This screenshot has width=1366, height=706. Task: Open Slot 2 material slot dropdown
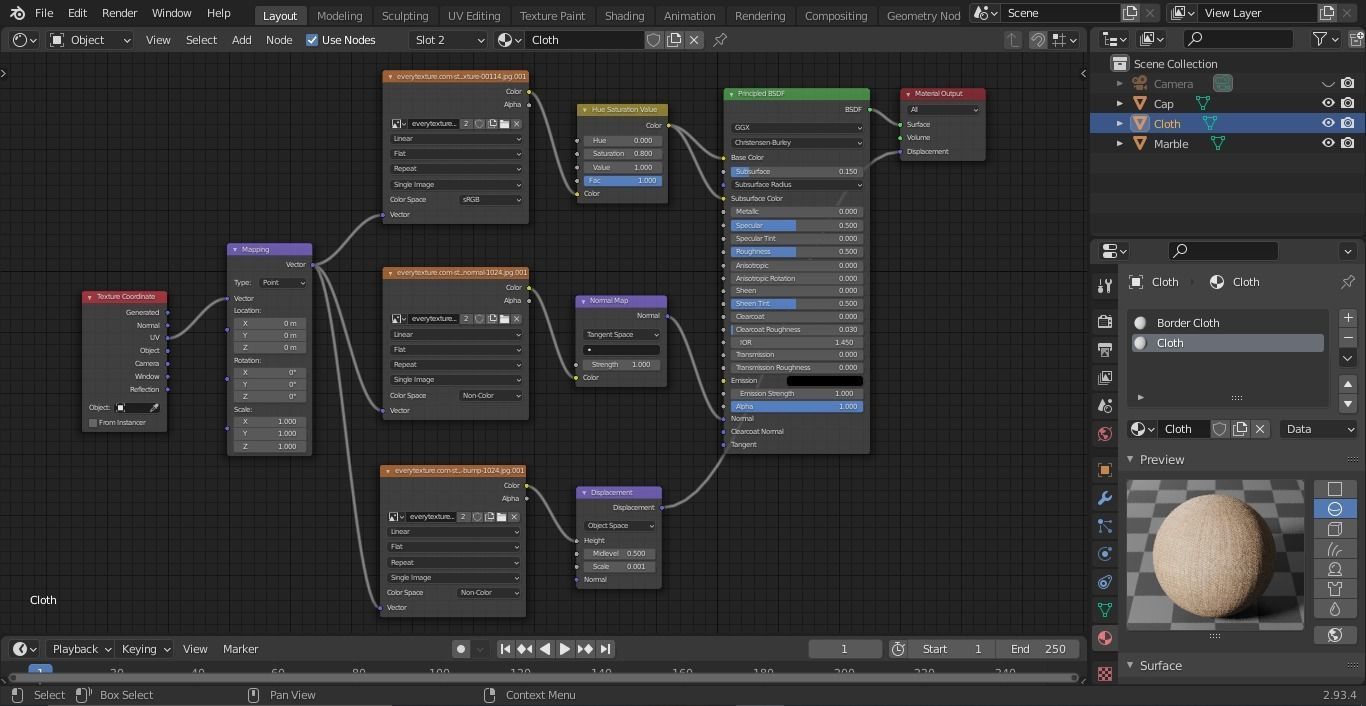448,40
